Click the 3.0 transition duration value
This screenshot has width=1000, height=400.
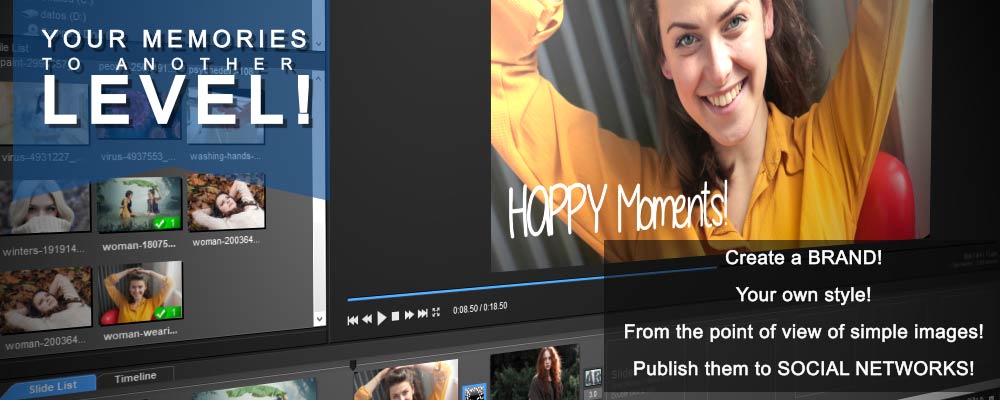coord(593,393)
